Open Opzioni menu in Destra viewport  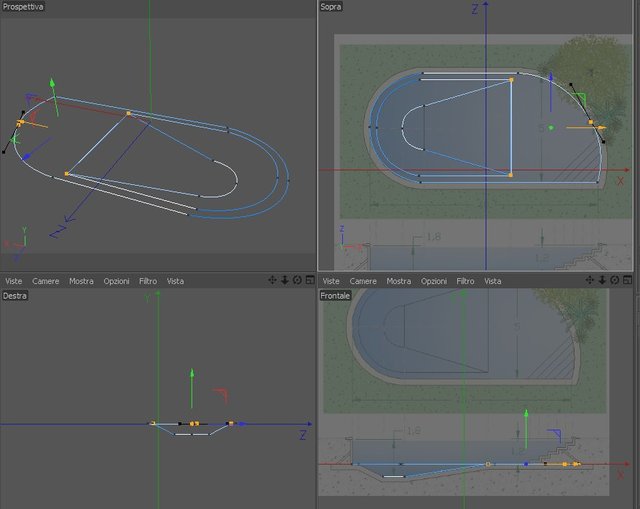(x=116, y=281)
